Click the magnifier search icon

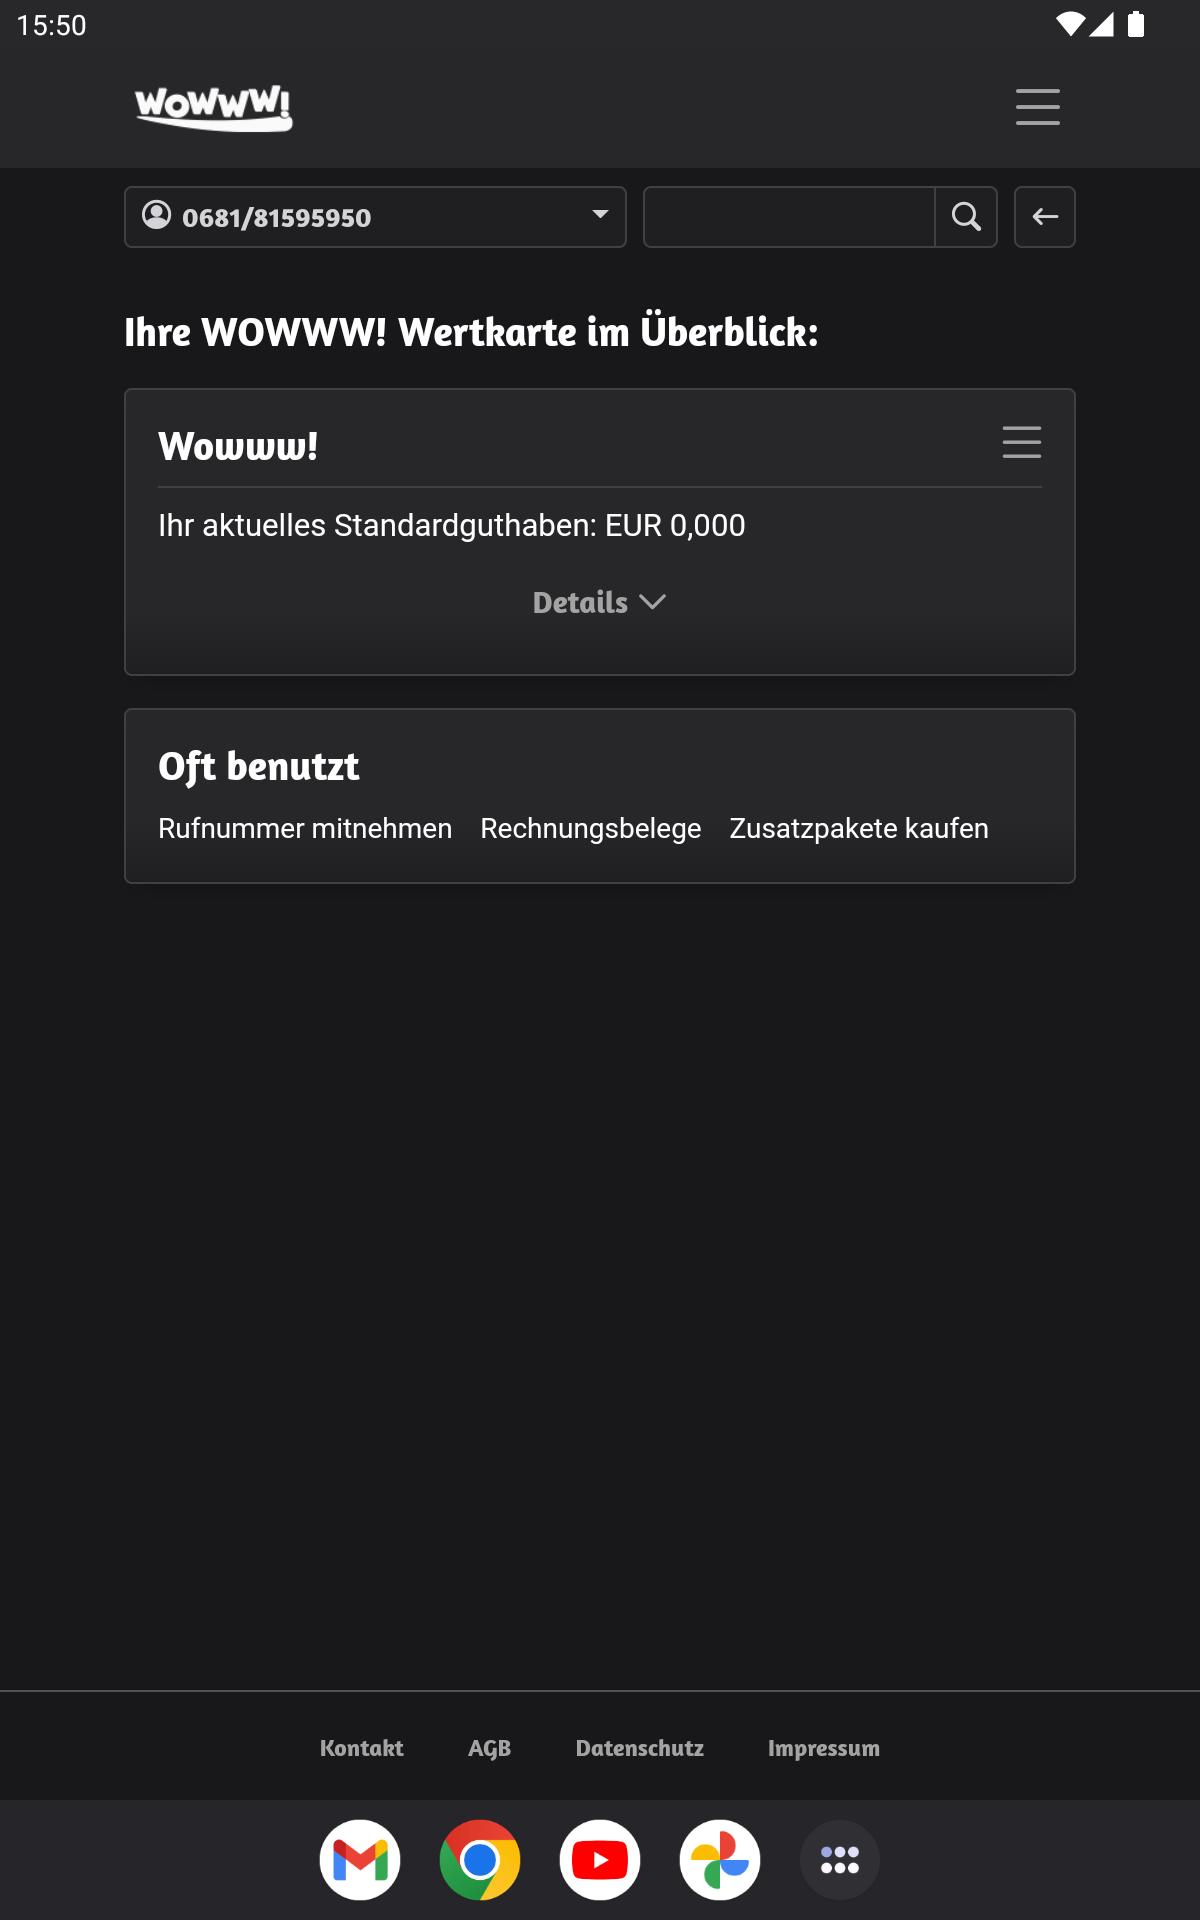(x=966, y=217)
